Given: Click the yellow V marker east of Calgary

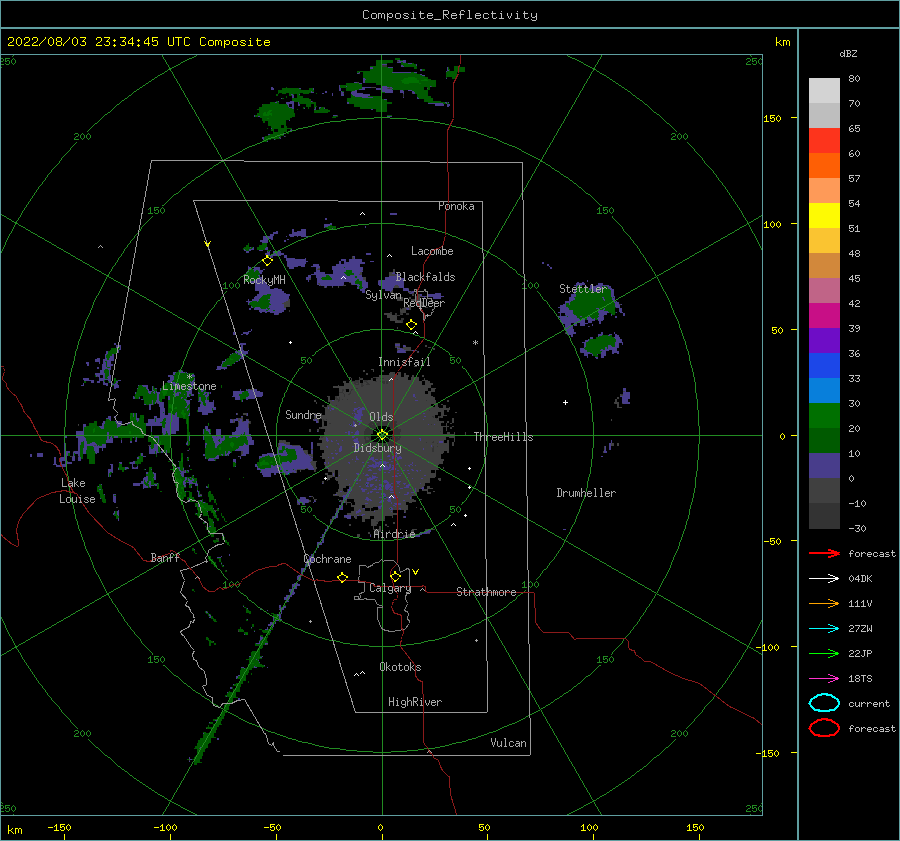Looking at the screenshot, I should pyautogui.click(x=416, y=572).
